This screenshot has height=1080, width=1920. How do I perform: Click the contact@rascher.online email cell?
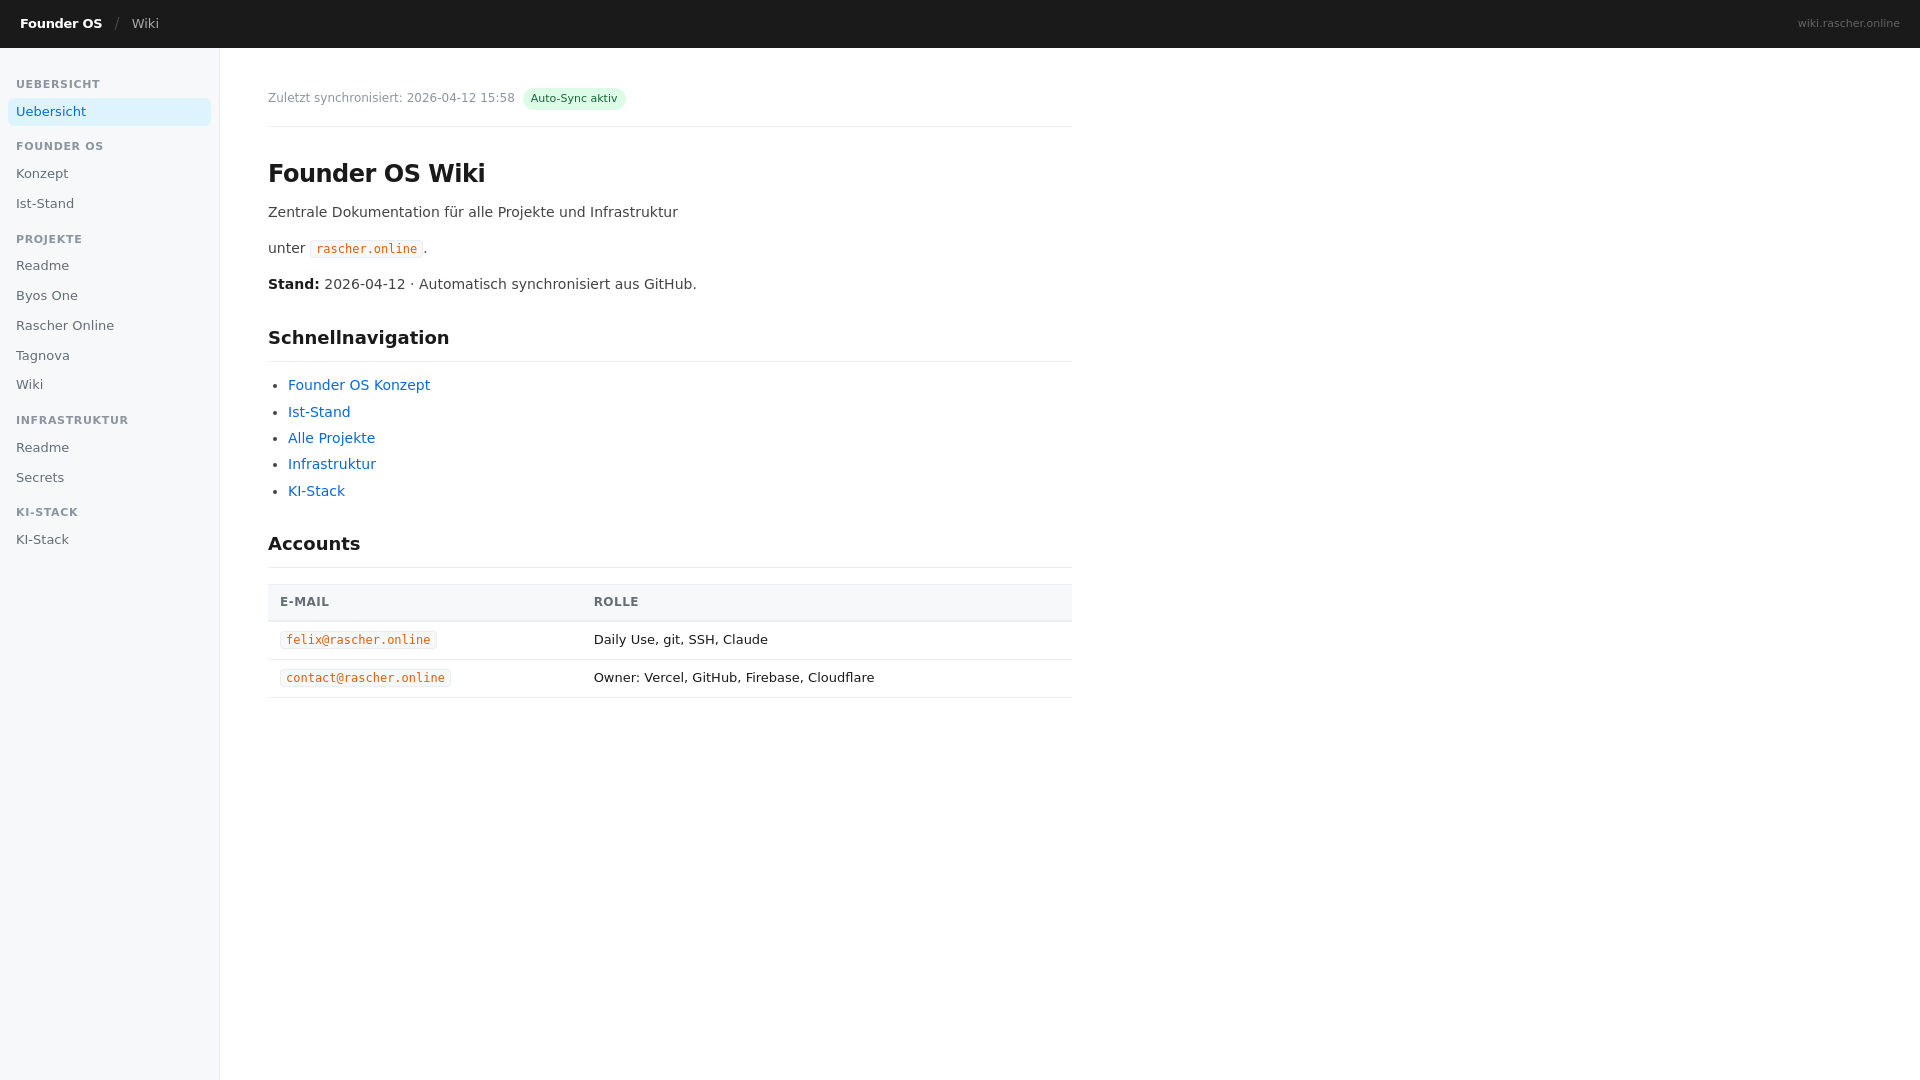pyautogui.click(x=365, y=678)
